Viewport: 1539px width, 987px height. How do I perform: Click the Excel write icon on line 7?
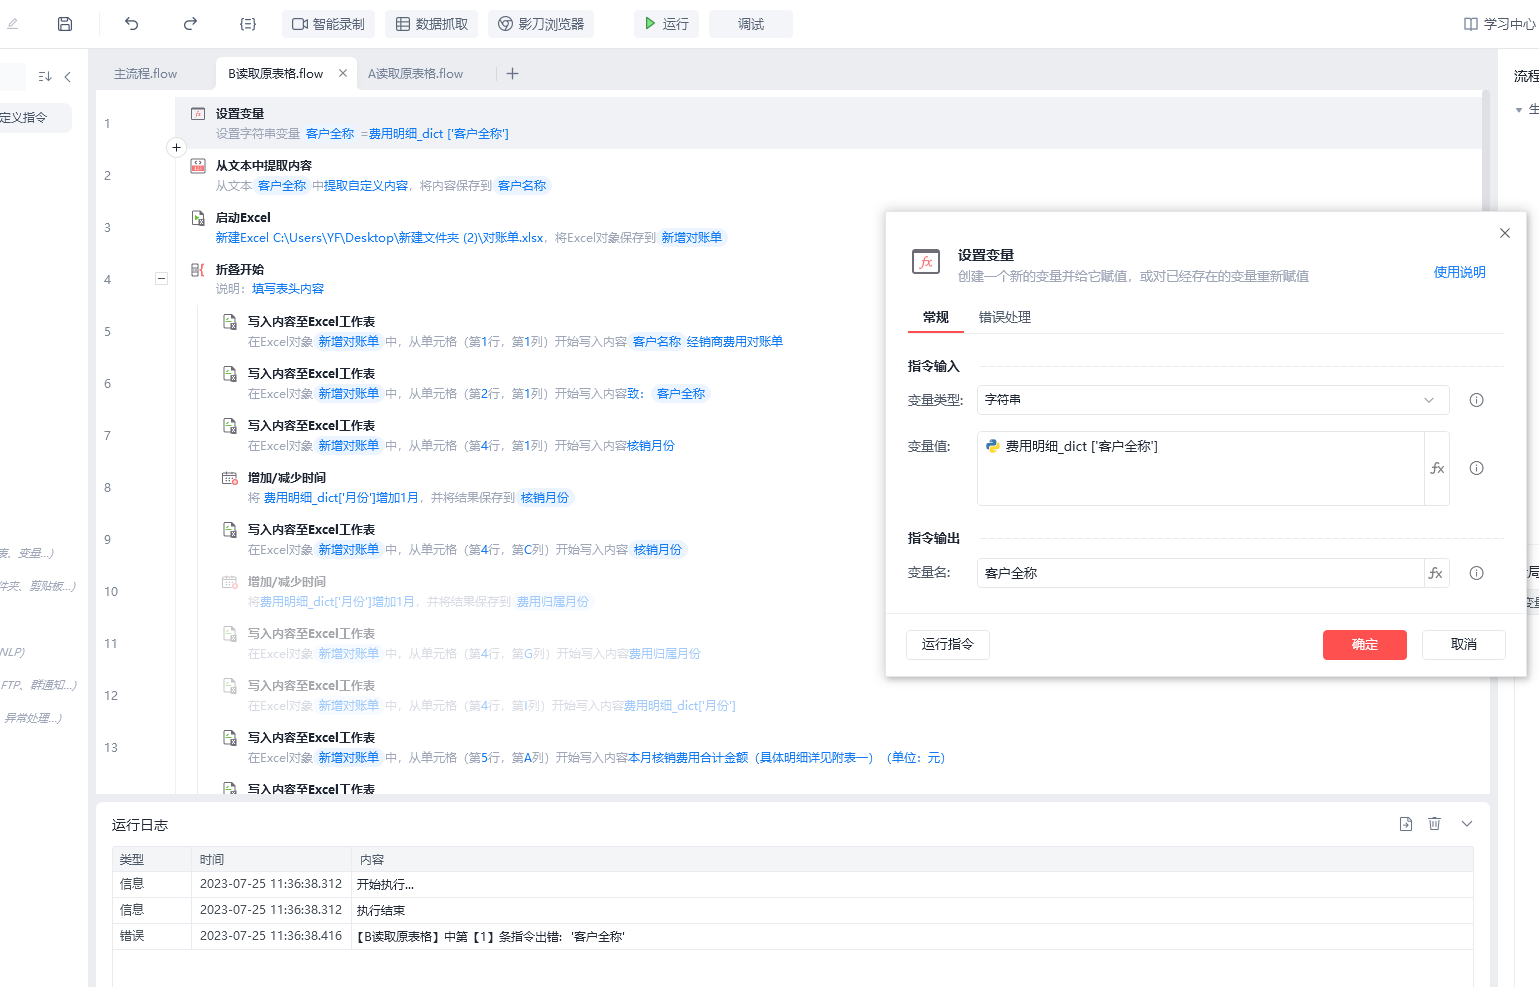pos(230,426)
